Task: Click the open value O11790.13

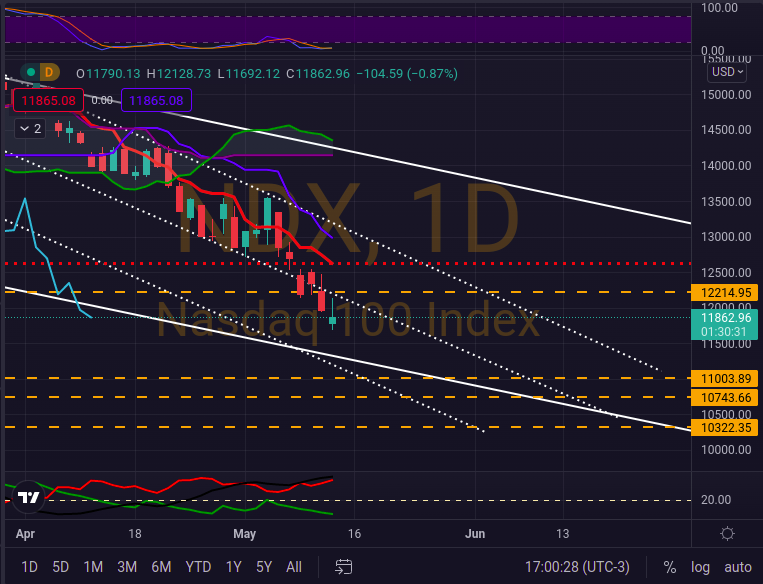Action: (x=108, y=73)
